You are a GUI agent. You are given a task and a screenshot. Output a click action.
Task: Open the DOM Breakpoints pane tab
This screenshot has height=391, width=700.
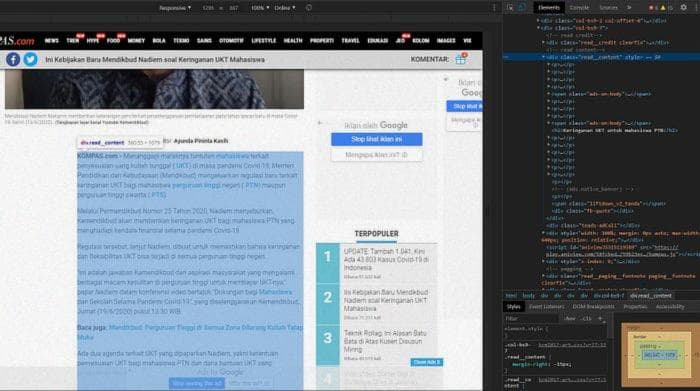[x=593, y=307]
